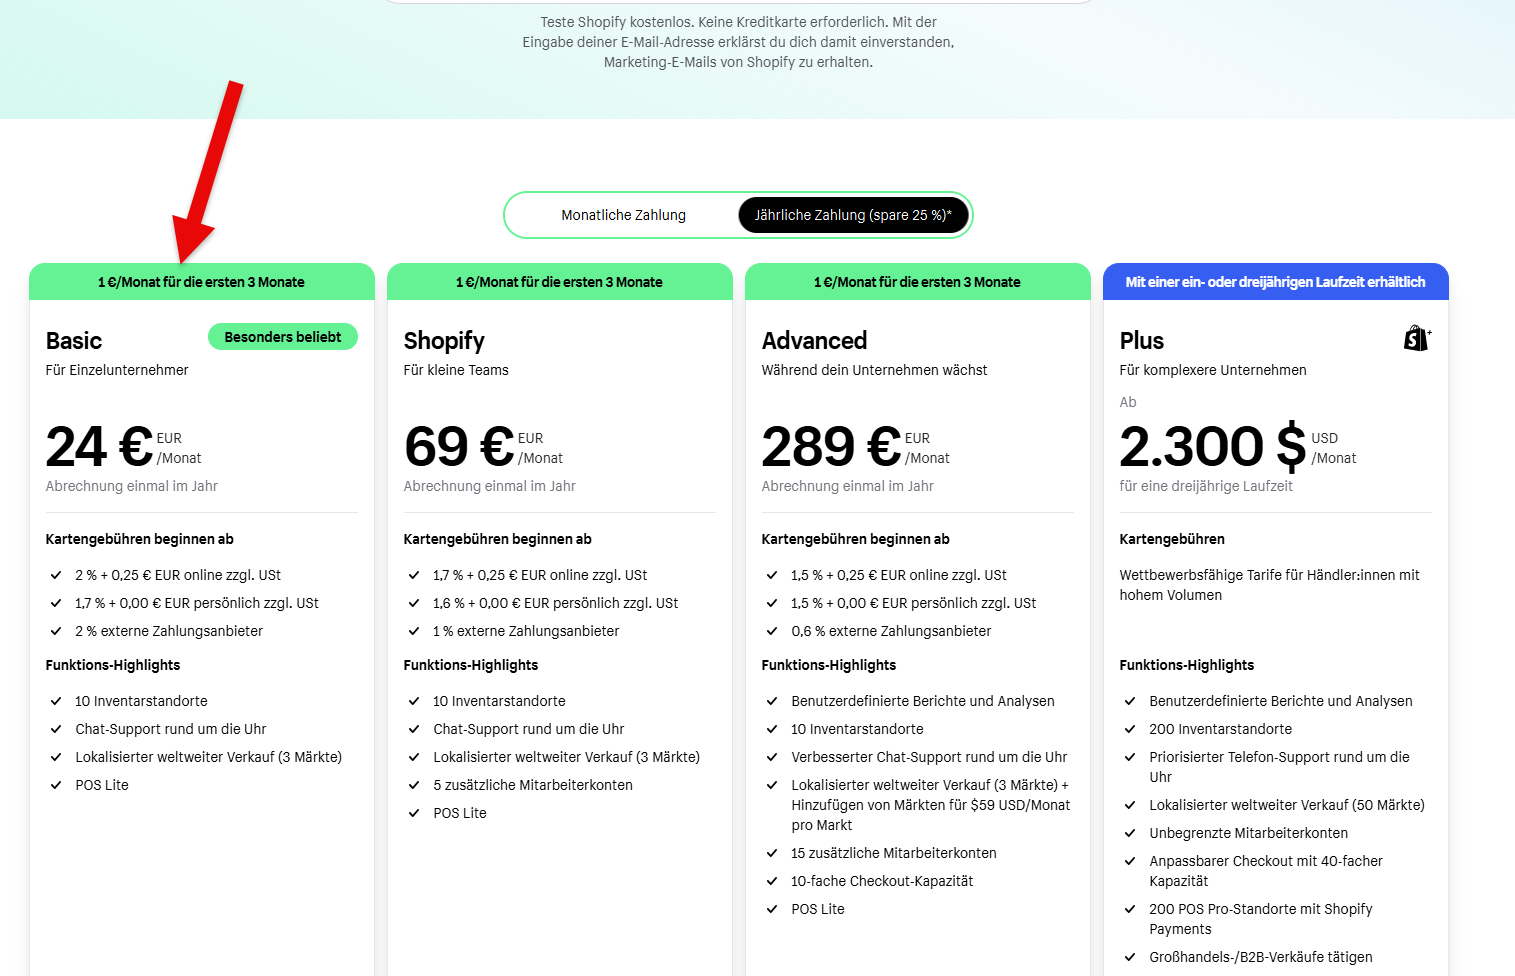The height and width of the screenshot is (976, 1515).
Task: Click 'Verbesserter Chat-Support rund um die Uhr'
Action: (x=929, y=757)
